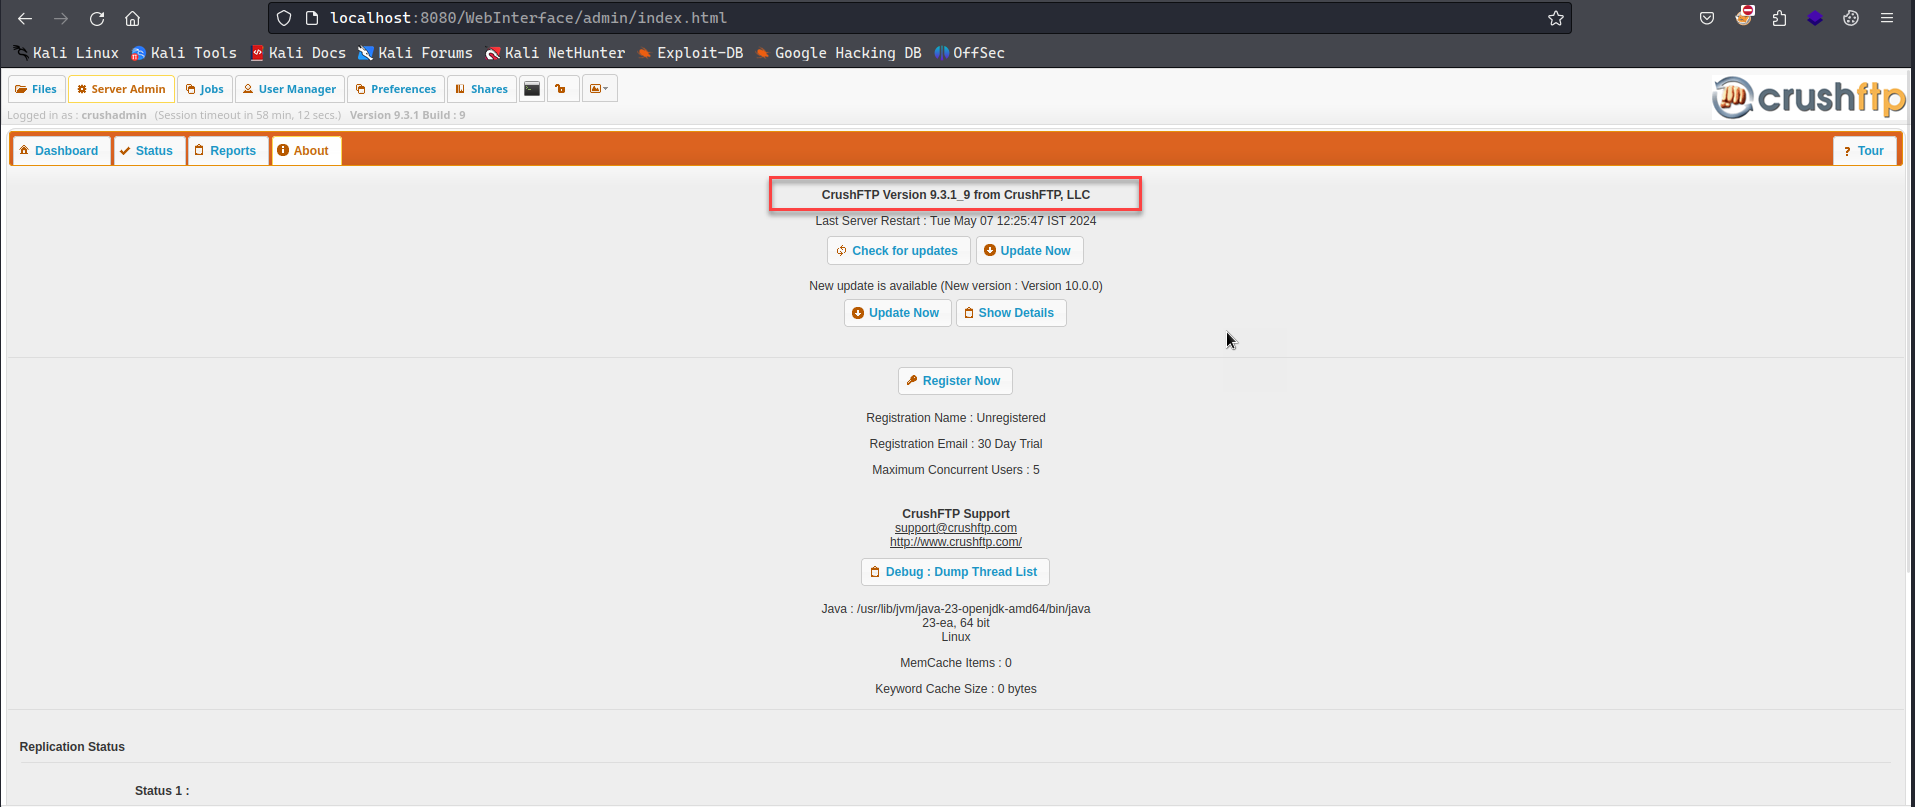Click 'Keyword Cache Size : 0 bytes' text
Image resolution: width=1915 pixels, height=807 pixels.
956,689
